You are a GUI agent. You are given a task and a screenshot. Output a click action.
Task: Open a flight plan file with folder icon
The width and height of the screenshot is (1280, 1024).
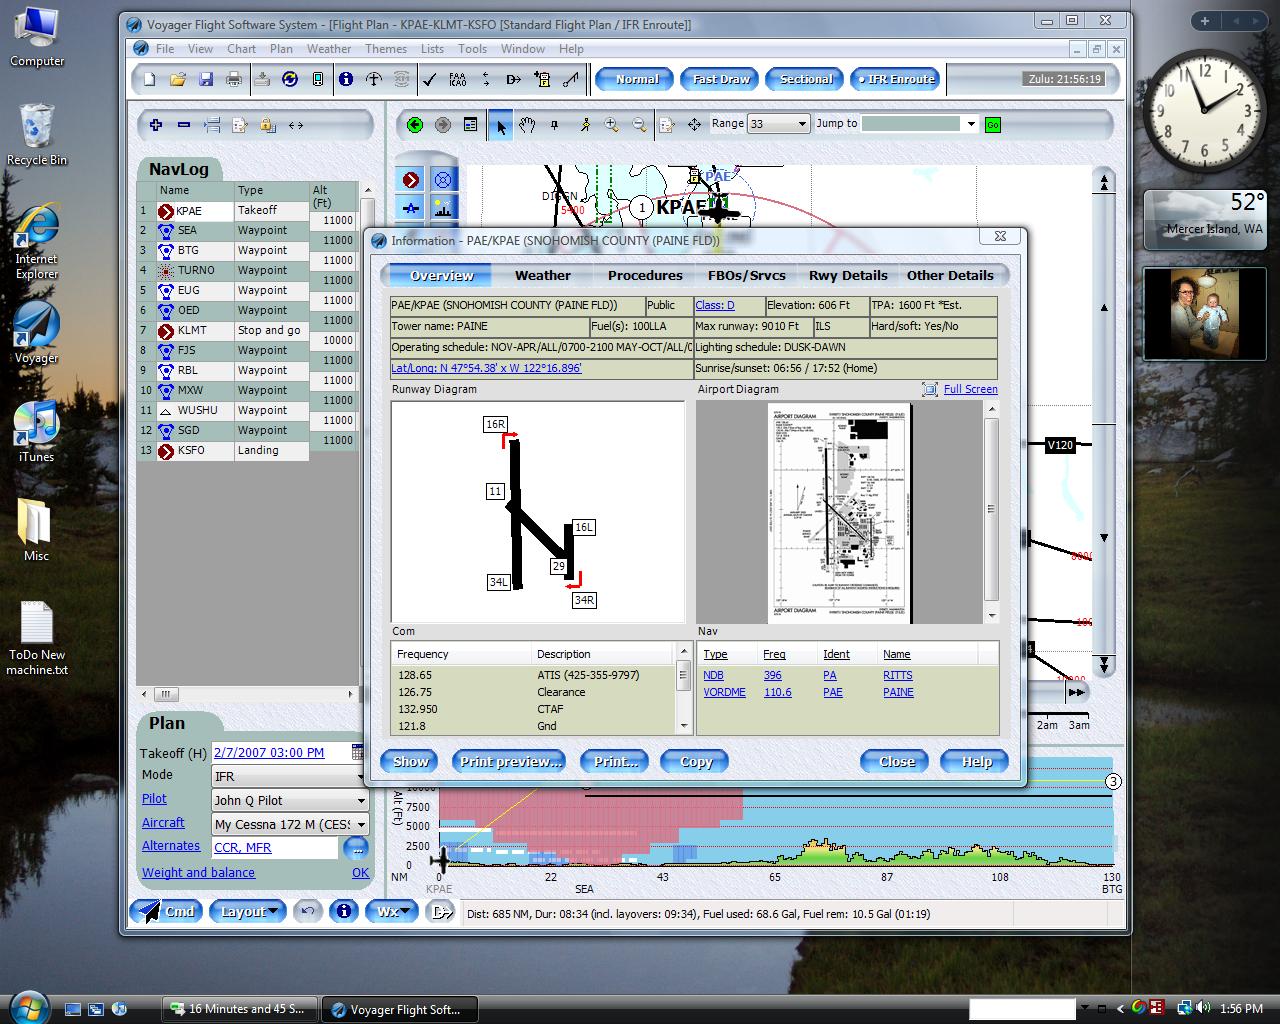click(178, 79)
